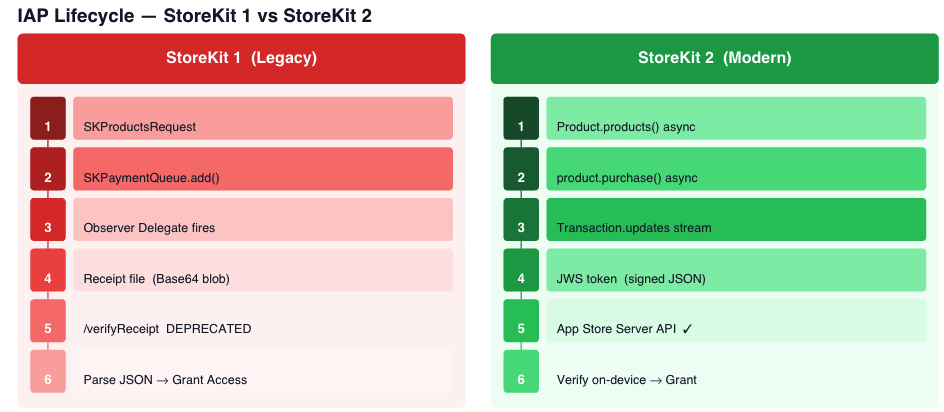Select step 4 badge beside JWS token
The height and width of the screenshot is (412, 944).
(521, 270)
